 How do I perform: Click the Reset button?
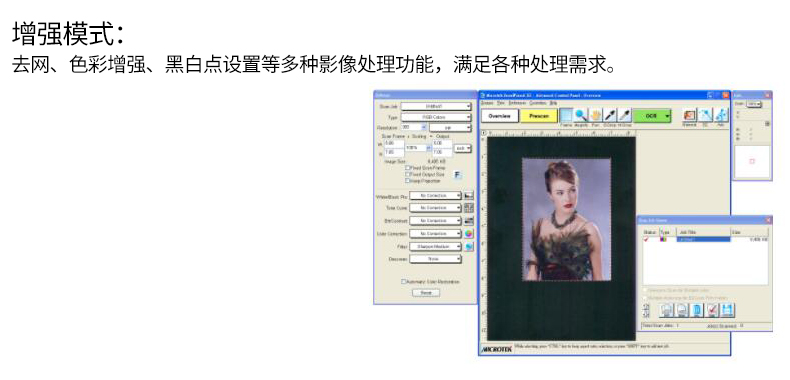click(x=426, y=293)
